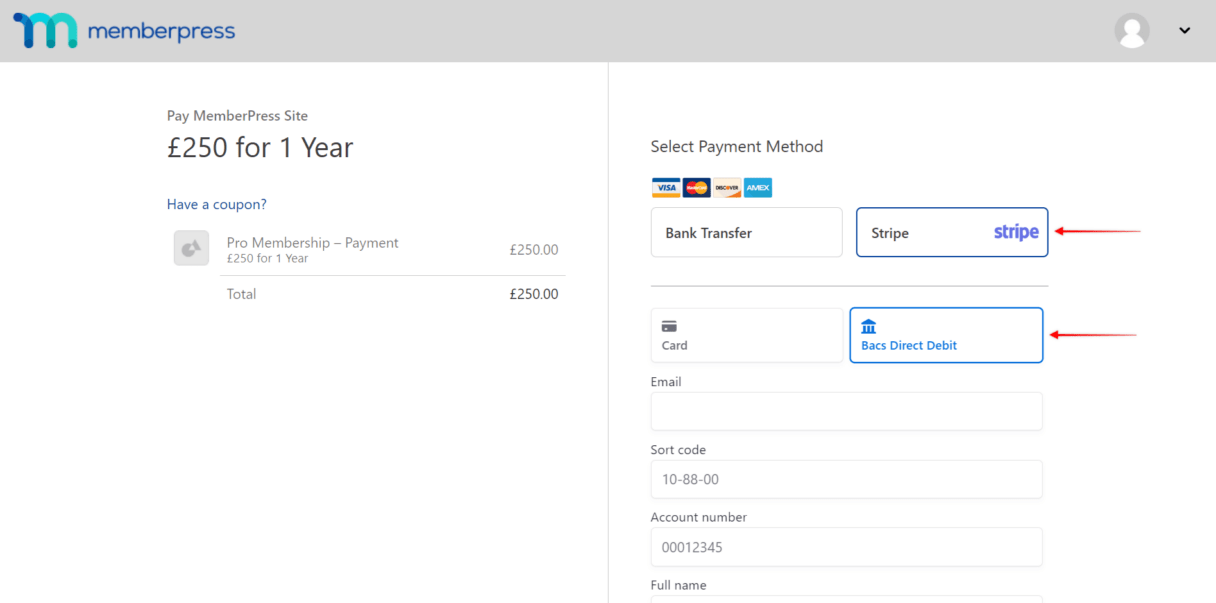The height and width of the screenshot is (603, 1216).
Task: Focus the Email input field
Action: [x=846, y=411]
